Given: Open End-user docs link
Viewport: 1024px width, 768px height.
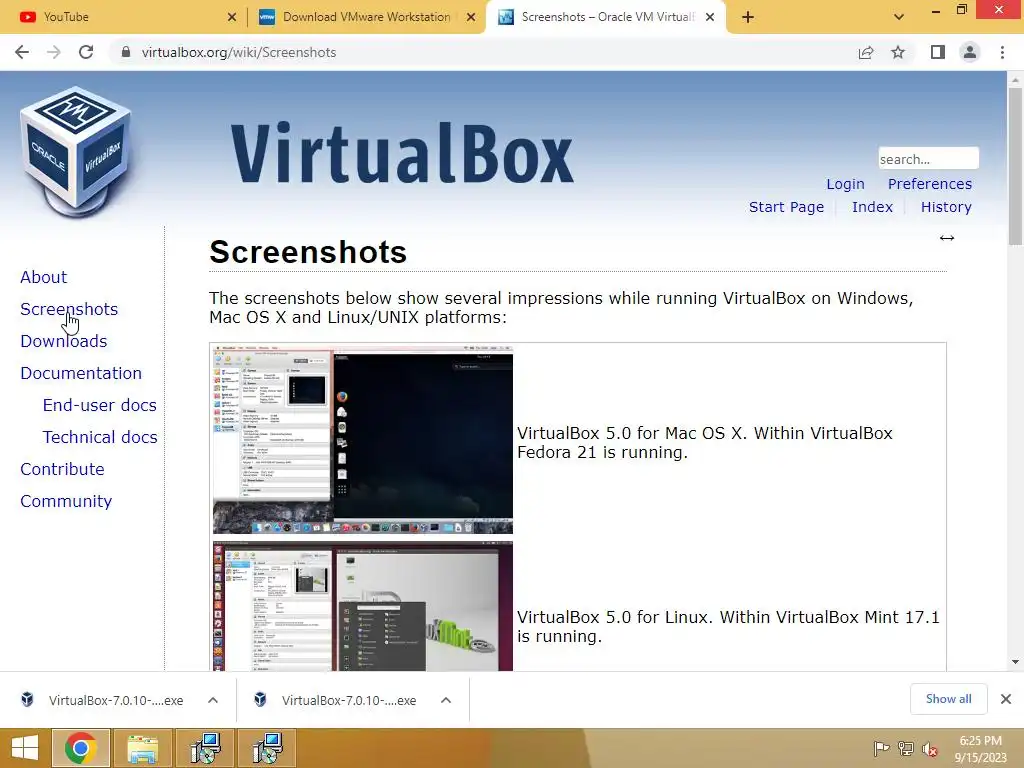Looking at the screenshot, I should coord(99,405).
